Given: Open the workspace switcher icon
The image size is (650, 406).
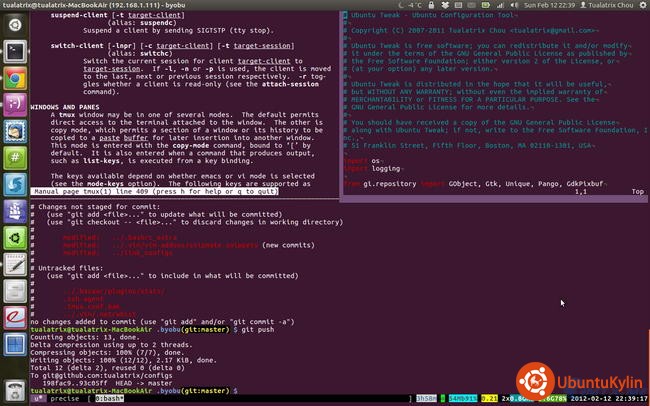Looking at the screenshot, I should tap(15, 345).
